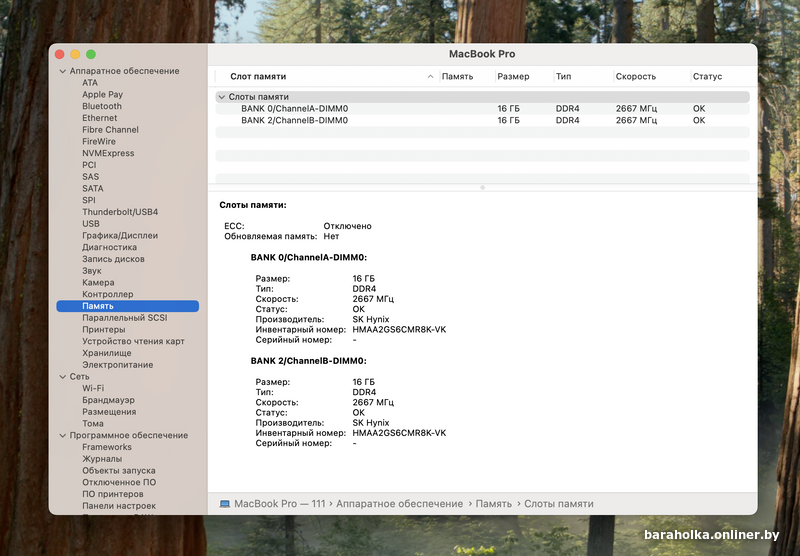Collapse the Программное обеспечение section
Screen dimensions: 800x556
62,436
